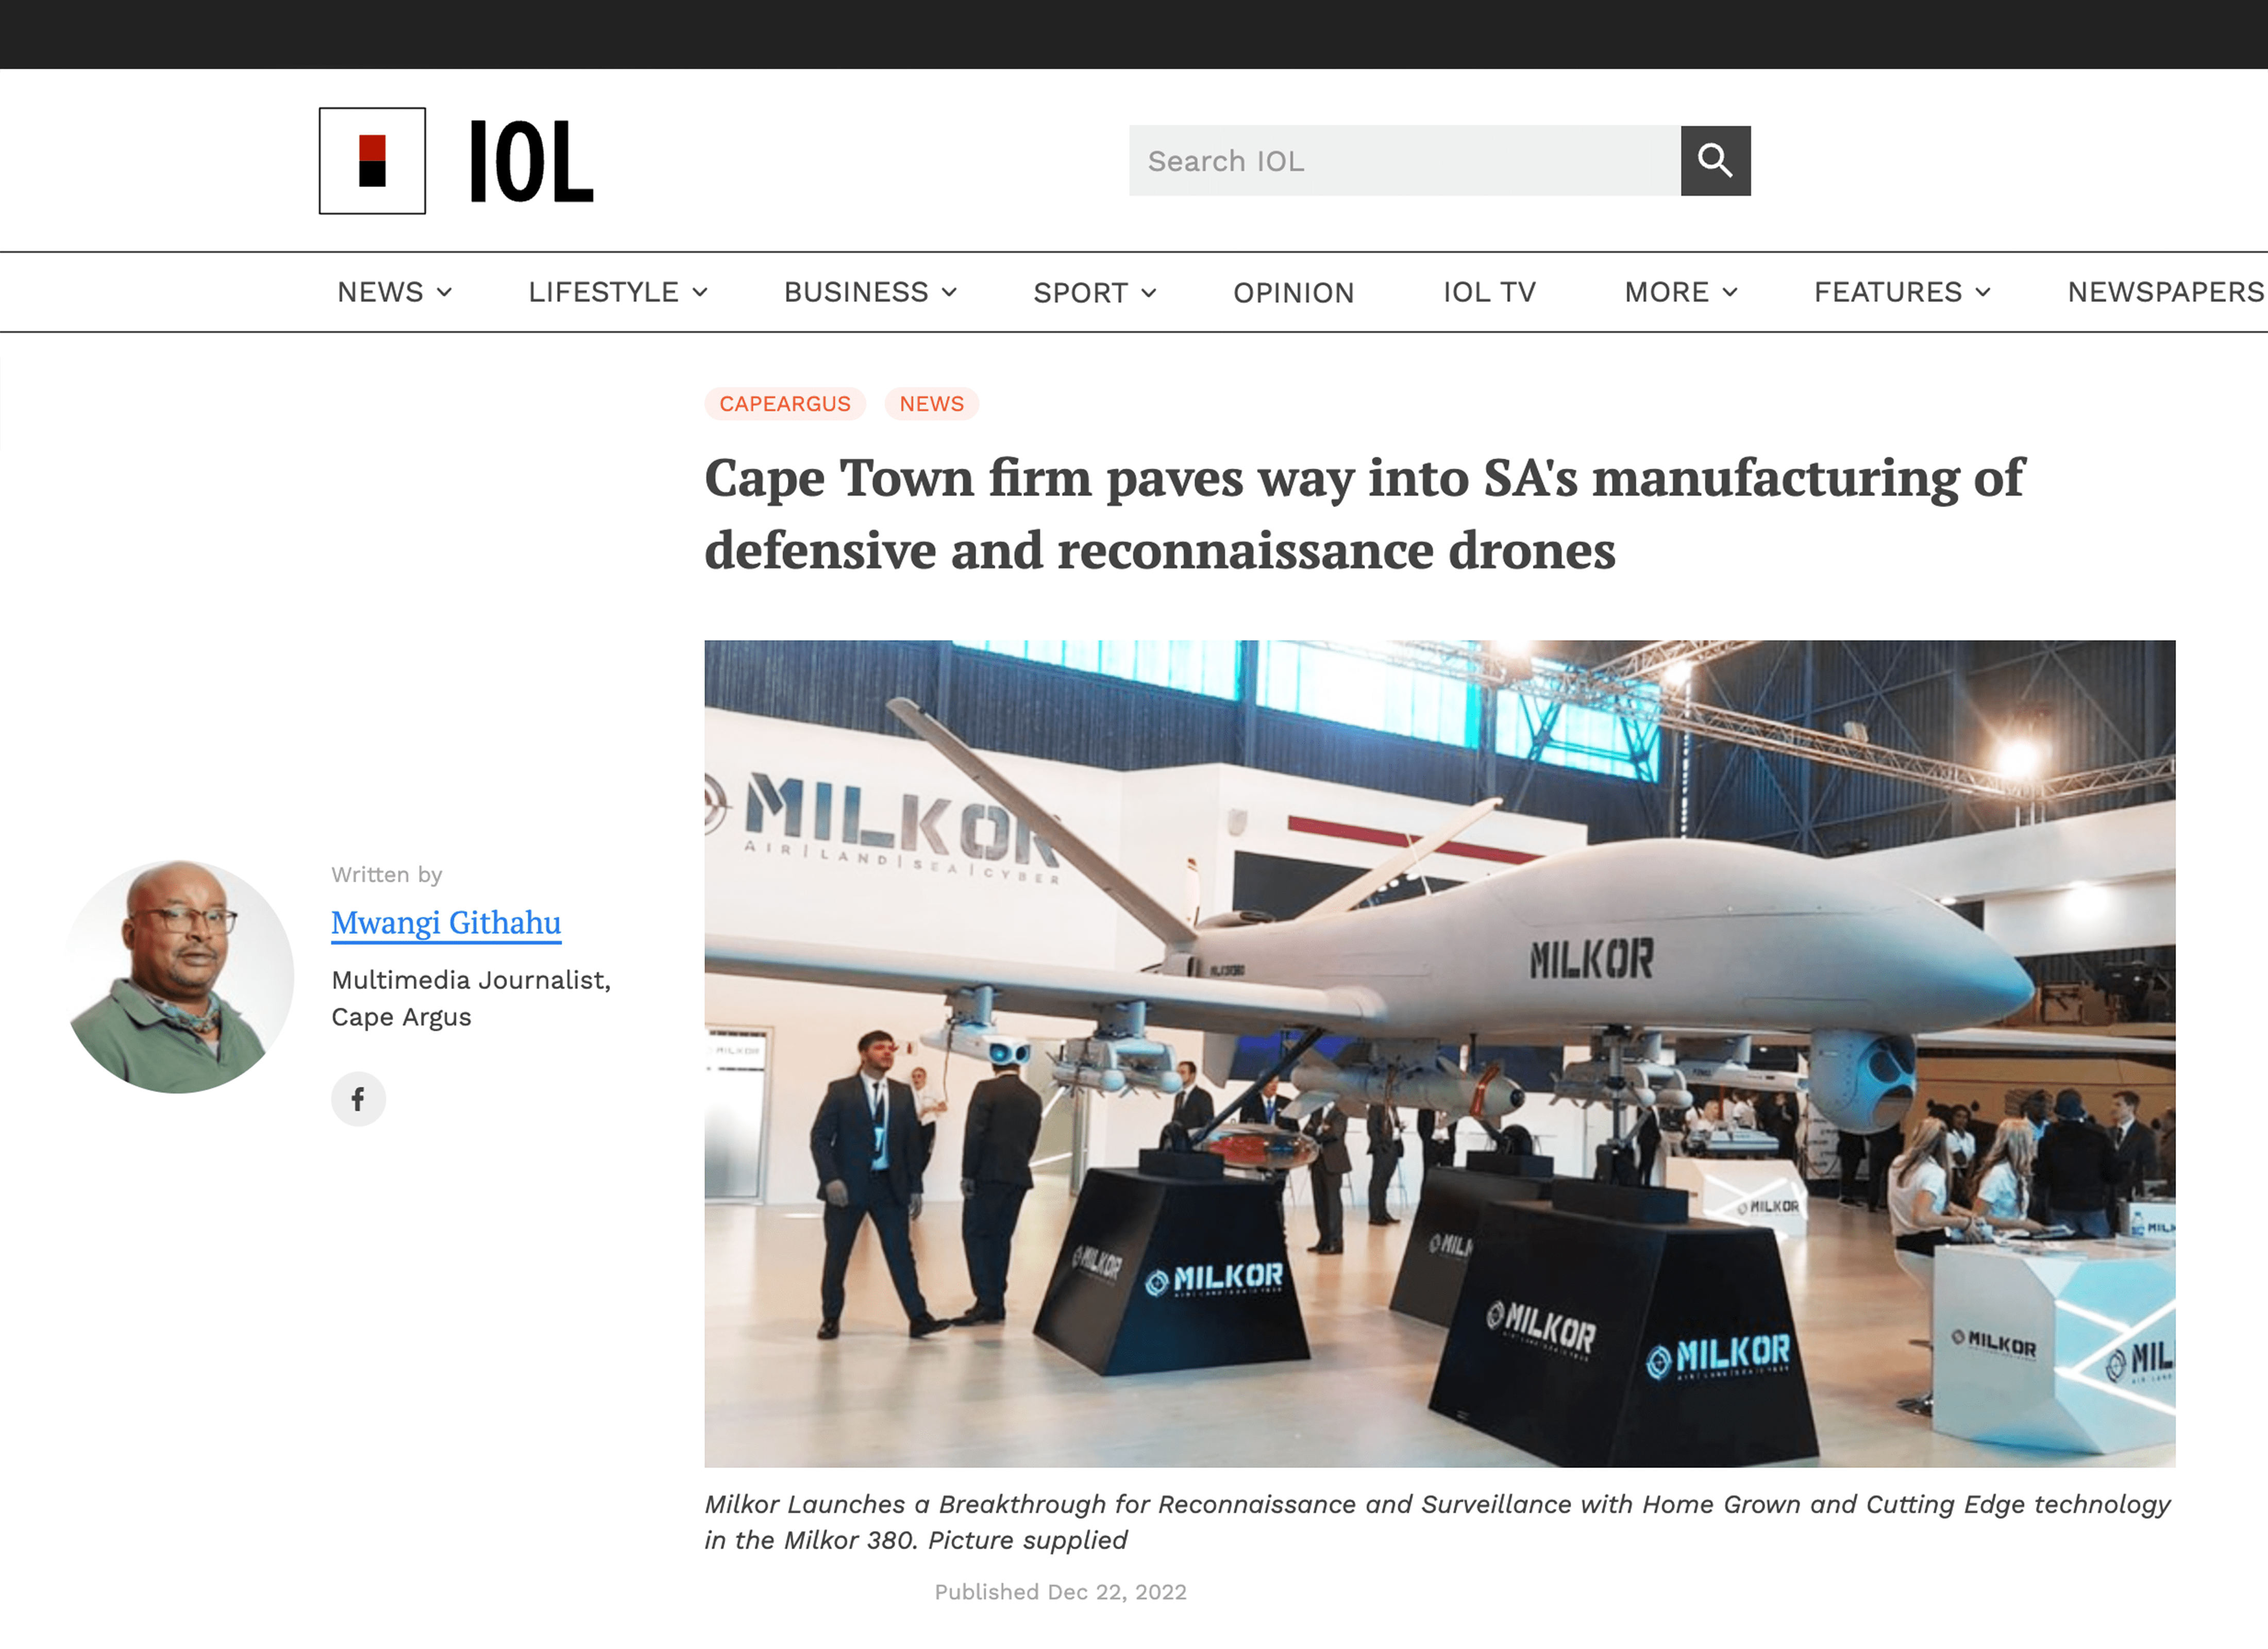Click the IOL wordmark logo
Viewport: 2268px width, 1649px height.
(531, 161)
